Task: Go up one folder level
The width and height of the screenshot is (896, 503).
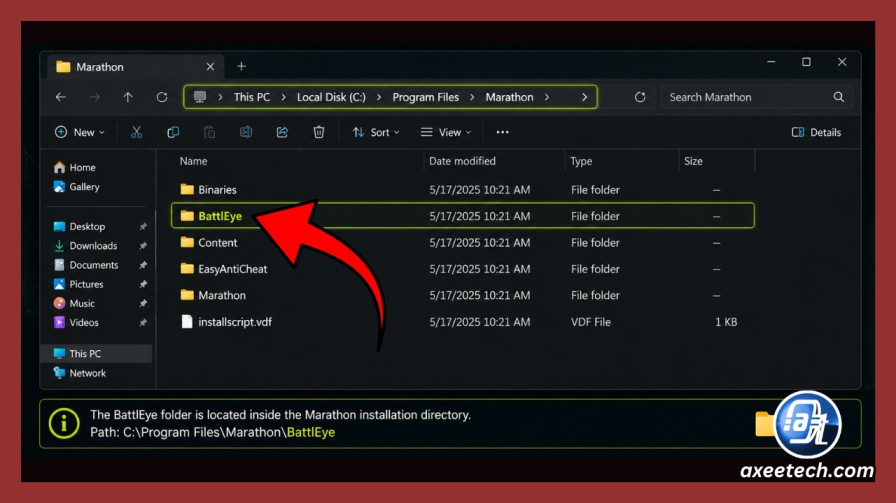Action: pos(128,97)
